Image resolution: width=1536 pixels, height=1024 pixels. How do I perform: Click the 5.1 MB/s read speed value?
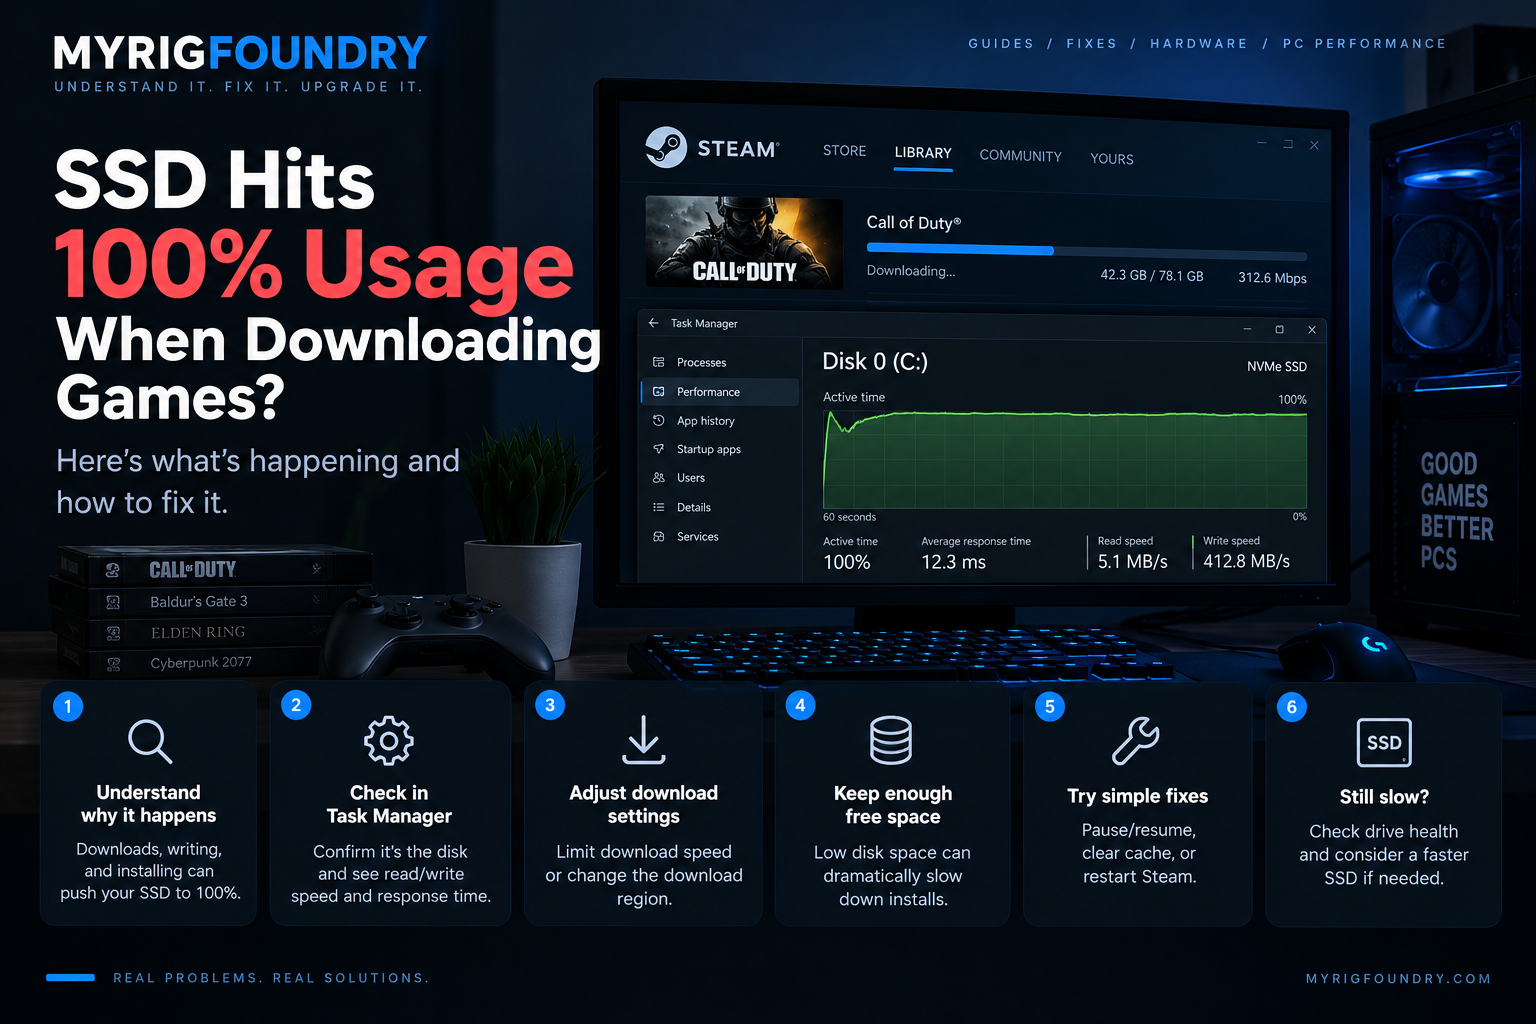coord(1132,562)
